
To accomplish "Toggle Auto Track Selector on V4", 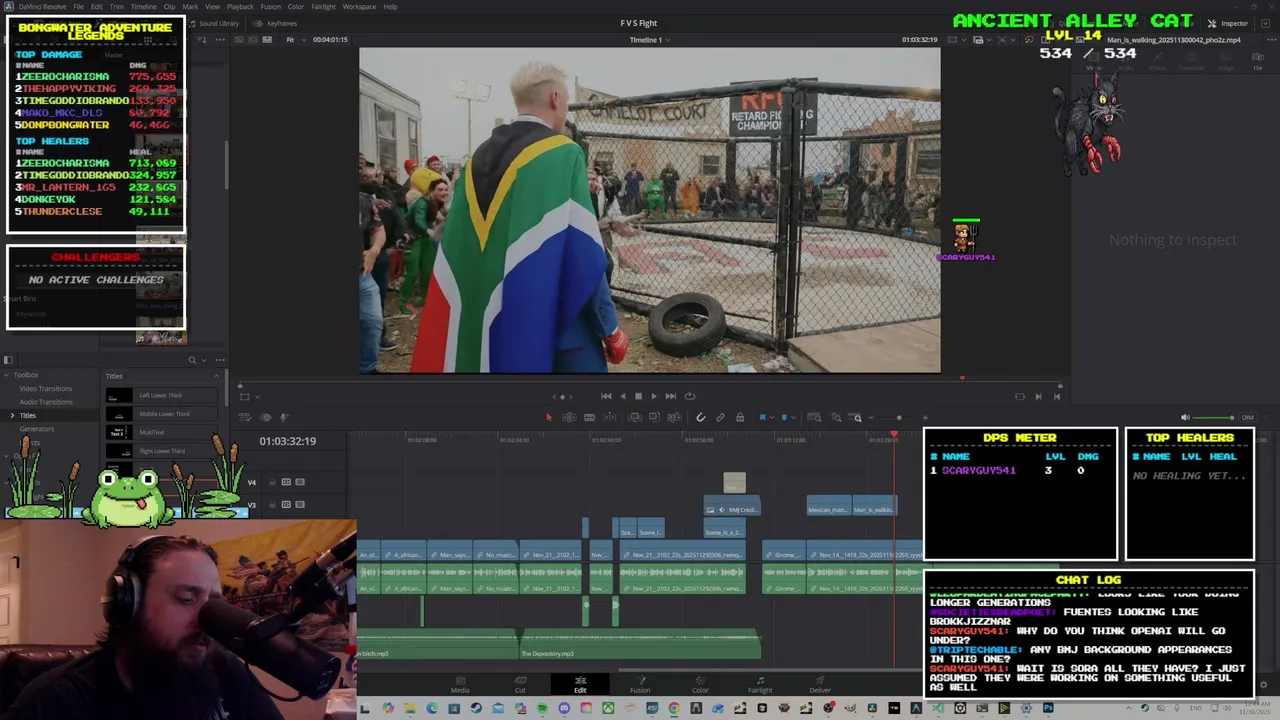I will (x=286, y=482).
